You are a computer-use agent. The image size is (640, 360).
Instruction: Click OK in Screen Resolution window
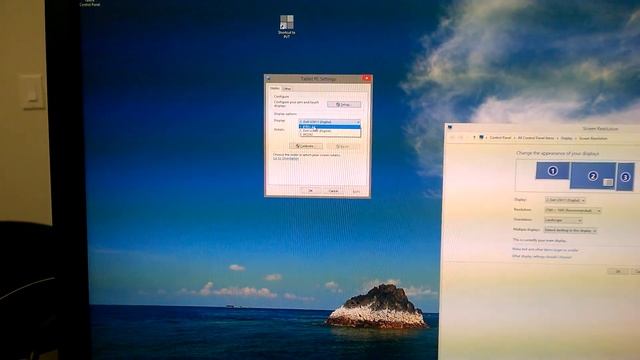click(x=618, y=271)
